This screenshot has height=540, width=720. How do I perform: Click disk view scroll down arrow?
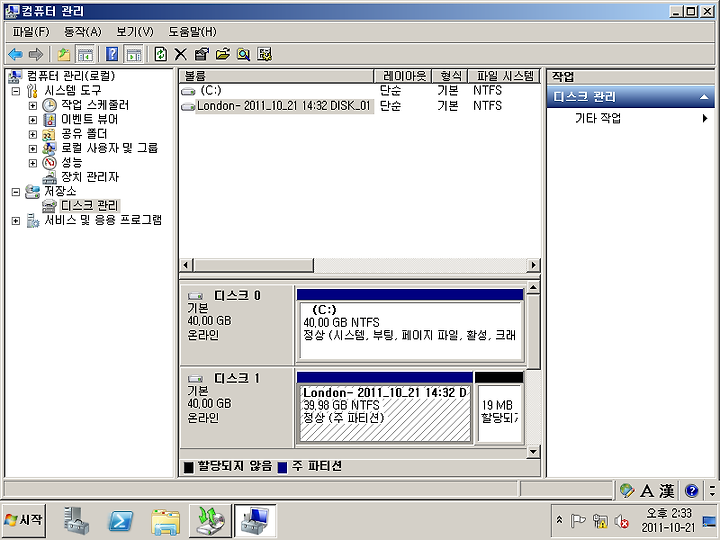pyautogui.click(x=533, y=452)
